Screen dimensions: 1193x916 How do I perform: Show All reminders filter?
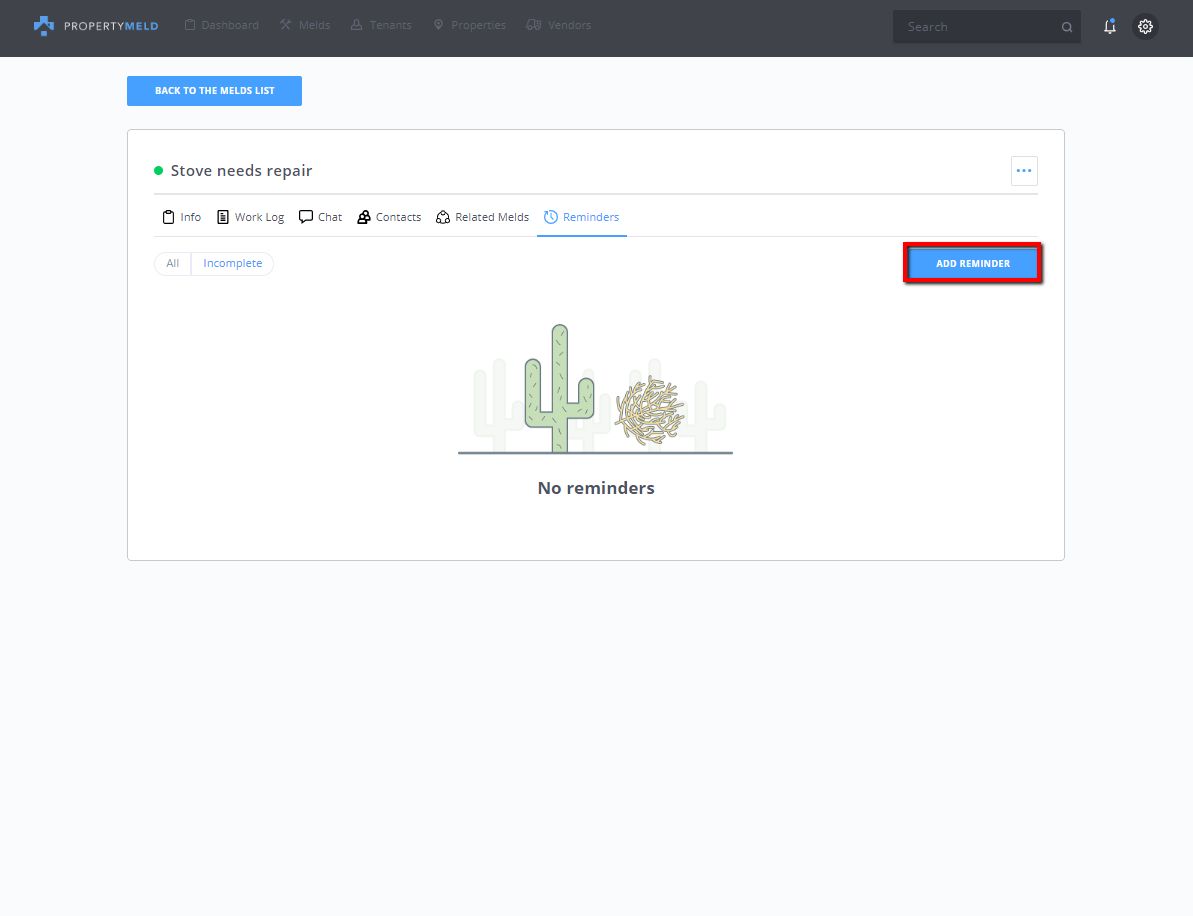coord(173,264)
